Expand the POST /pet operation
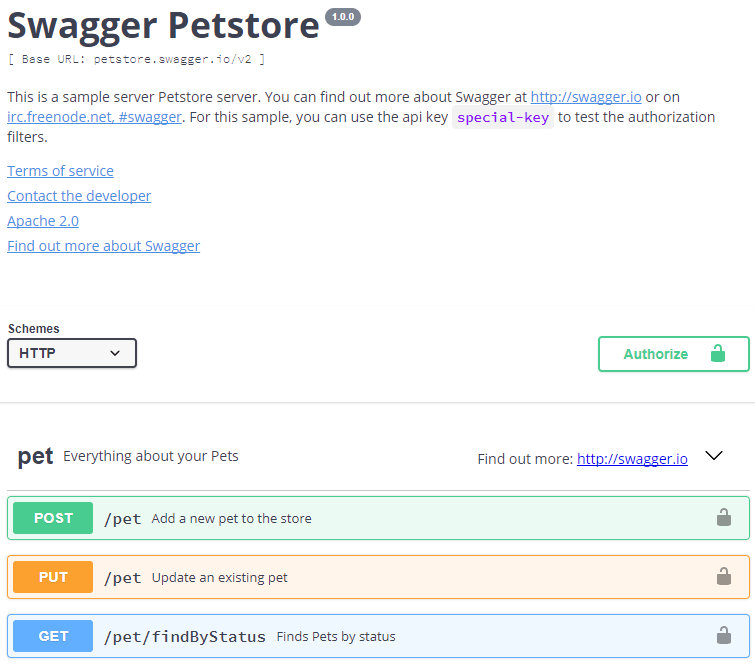755x668 pixels. coord(378,518)
